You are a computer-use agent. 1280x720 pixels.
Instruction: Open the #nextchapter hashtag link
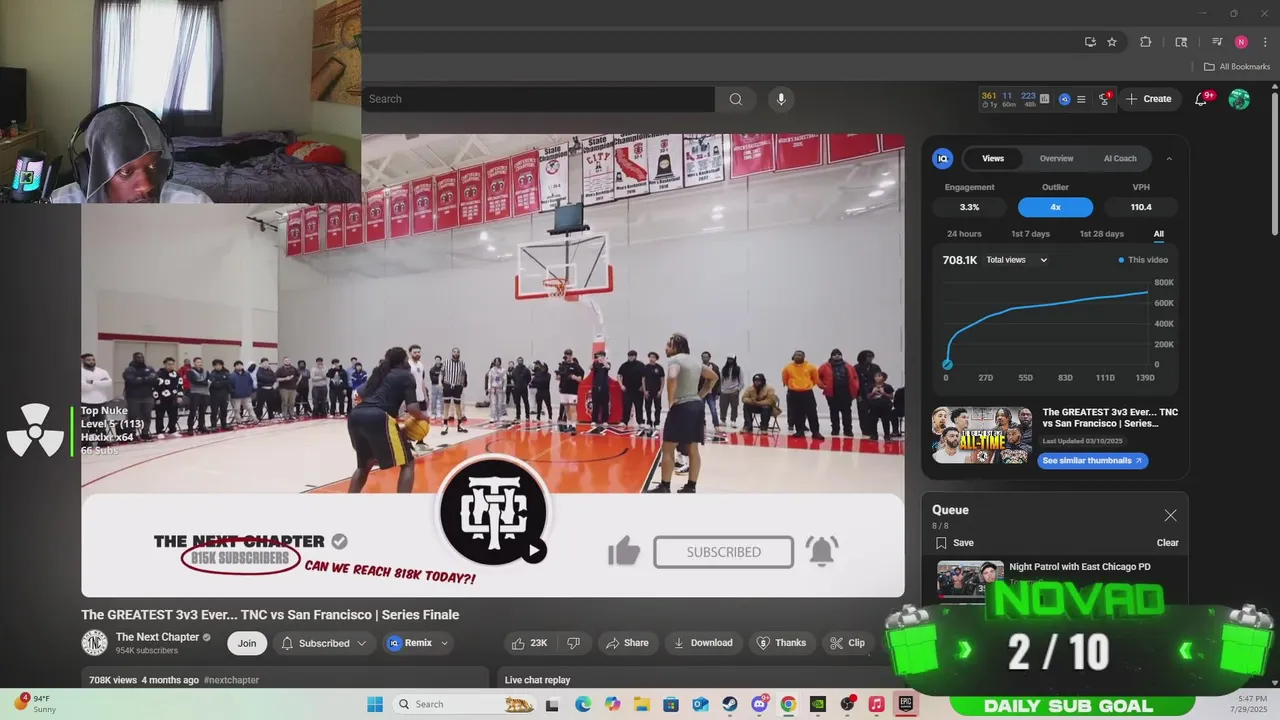click(x=231, y=680)
